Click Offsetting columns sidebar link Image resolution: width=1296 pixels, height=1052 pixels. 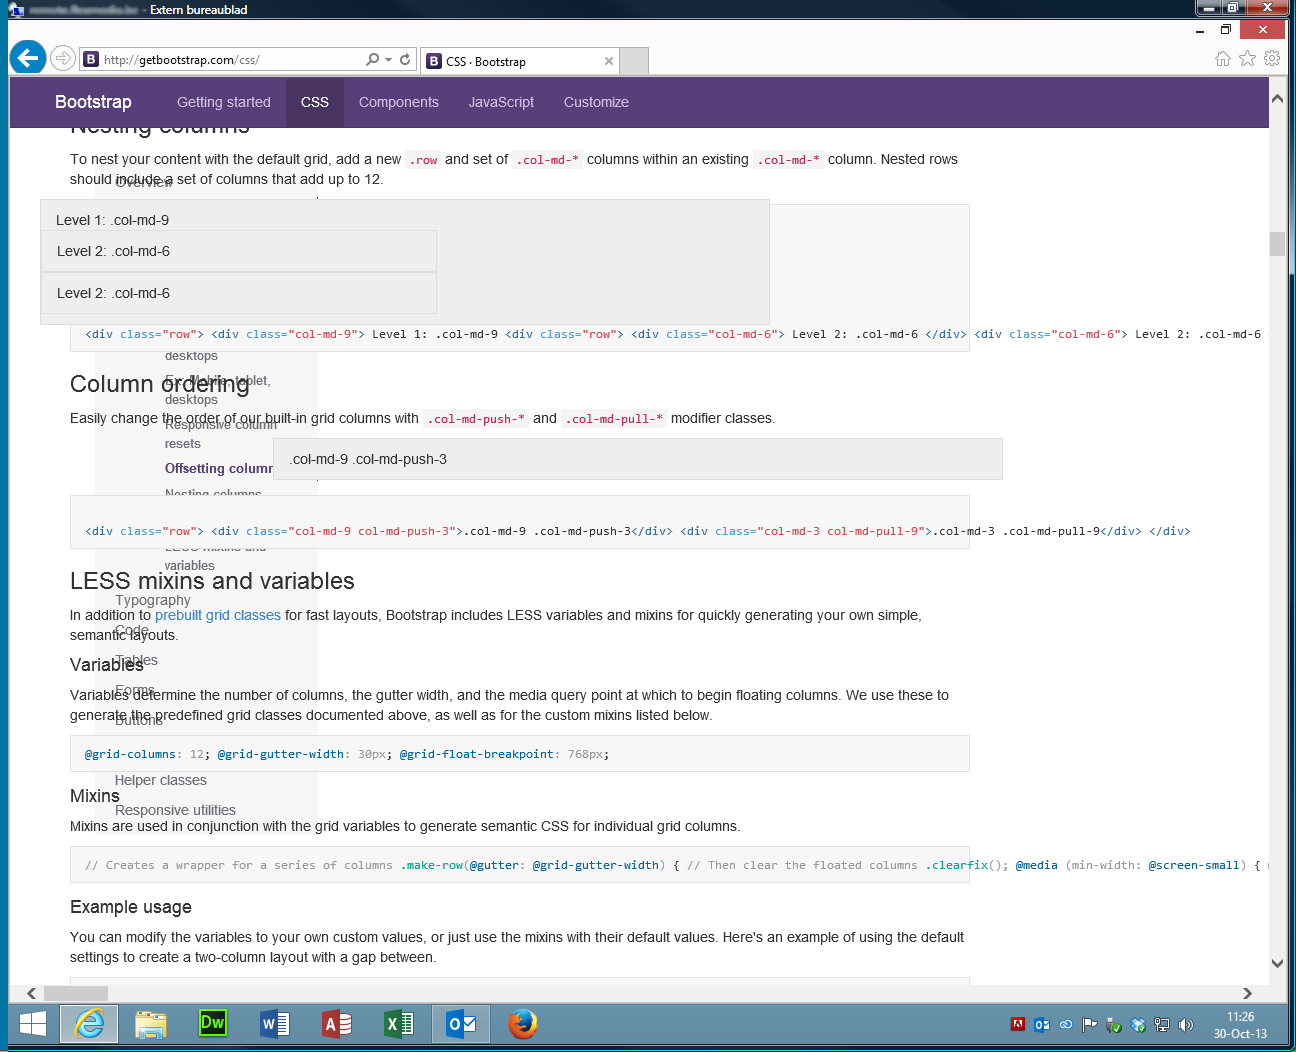coord(219,468)
